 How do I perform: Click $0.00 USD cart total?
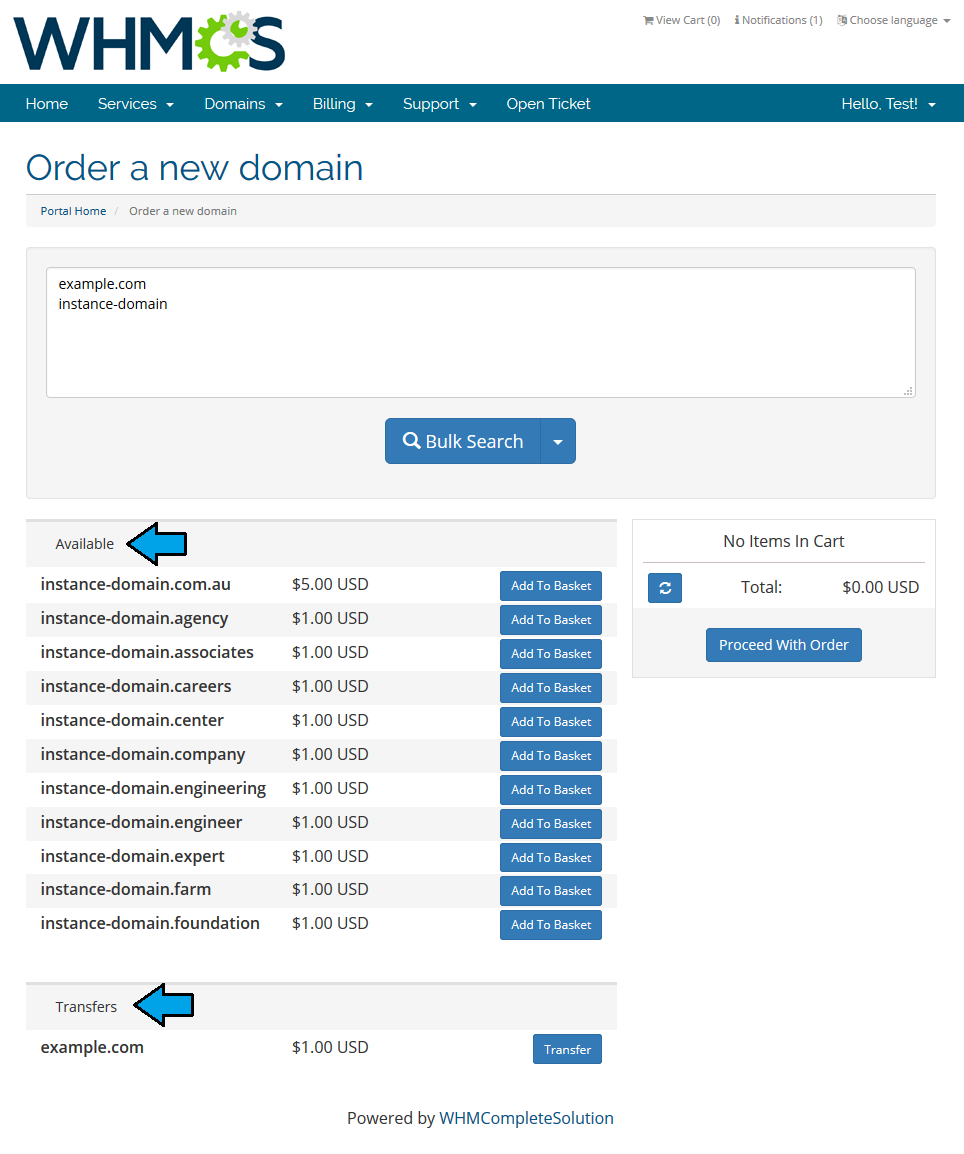(x=881, y=587)
